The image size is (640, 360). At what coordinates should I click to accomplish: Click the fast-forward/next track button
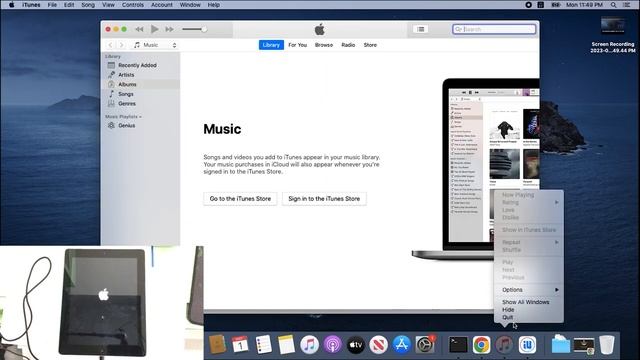tap(169, 29)
